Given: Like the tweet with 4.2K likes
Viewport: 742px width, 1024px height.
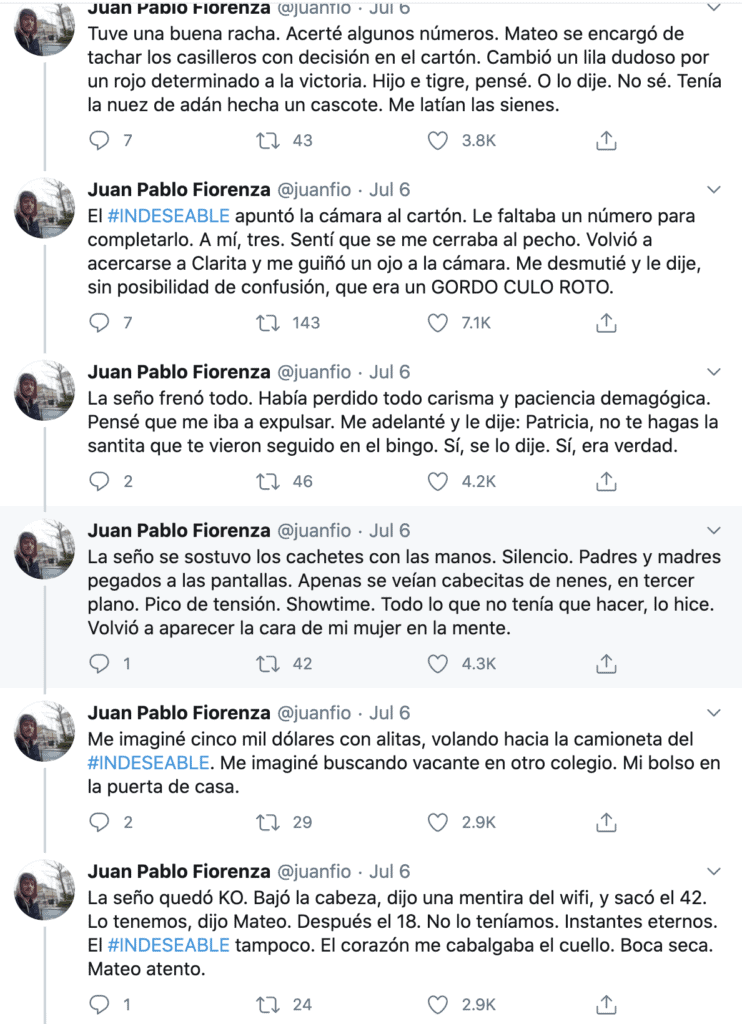Looking at the screenshot, I should (x=437, y=481).
